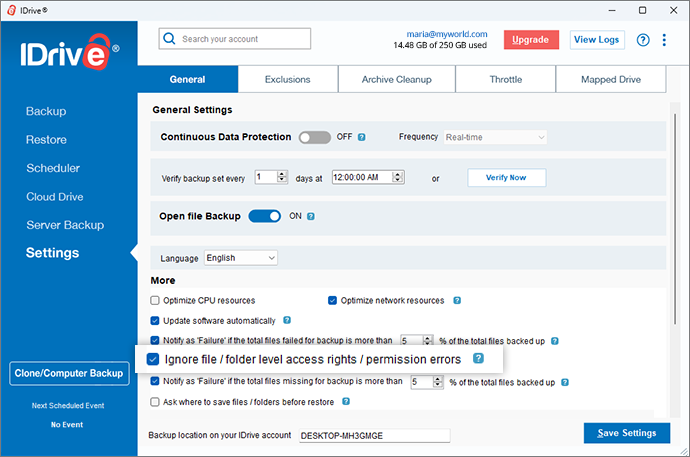Viewport: 690px width, 457px height.
Task: Open the help question mark icon in header
Action: tap(643, 40)
